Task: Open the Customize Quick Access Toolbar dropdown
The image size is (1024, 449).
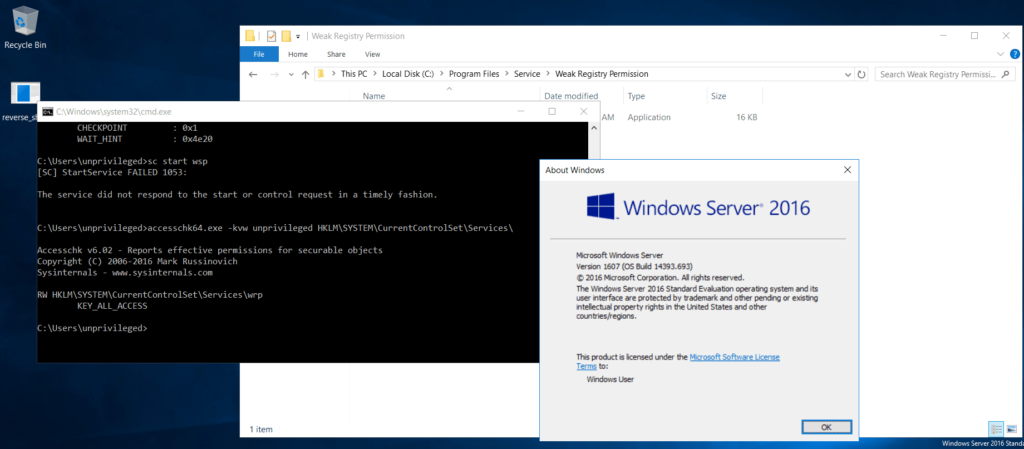Action: tap(298, 37)
